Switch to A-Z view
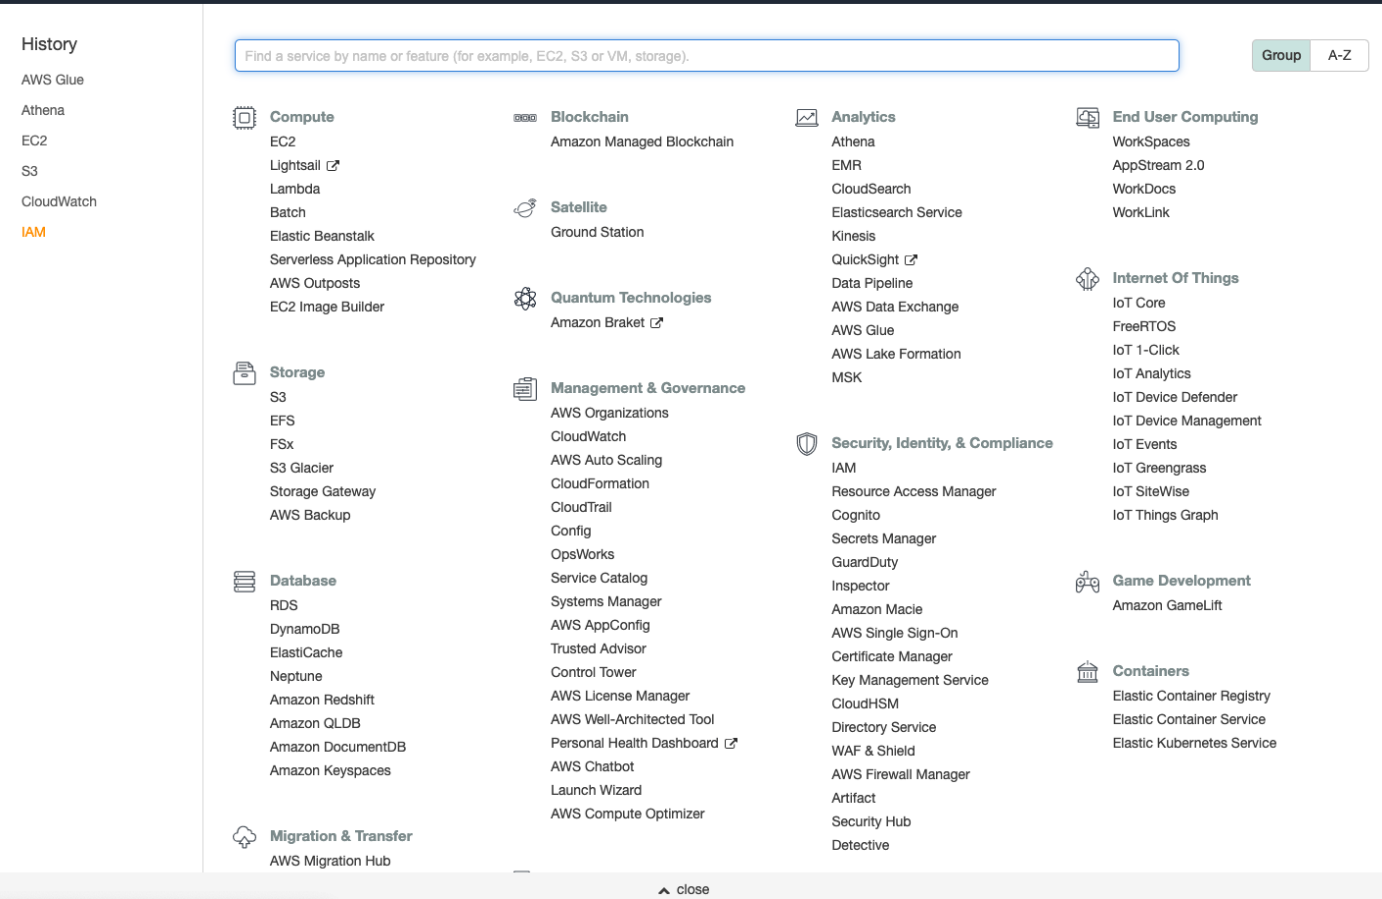The image size is (1382, 899). coord(1339,55)
